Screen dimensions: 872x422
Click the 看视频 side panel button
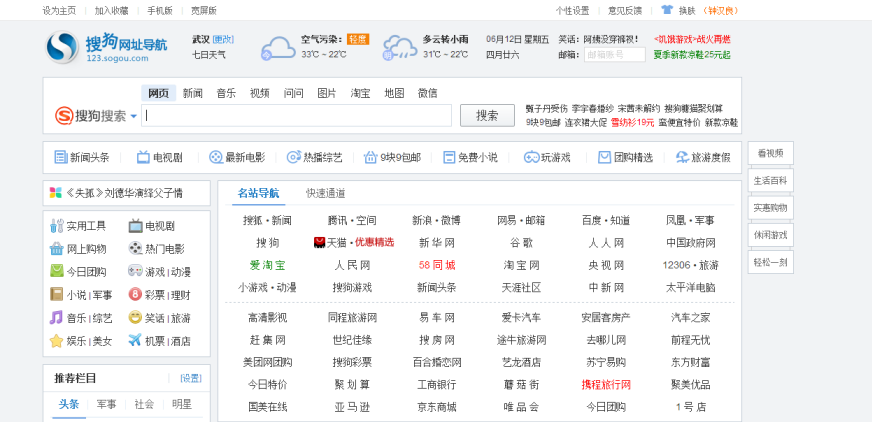pyautogui.click(x=770, y=153)
